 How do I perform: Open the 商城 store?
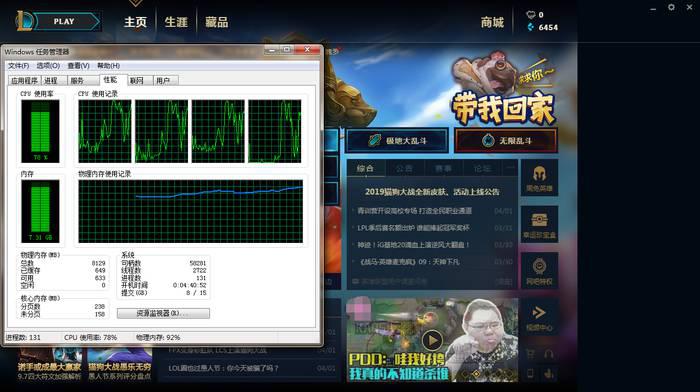pyautogui.click(x=492, y=22)
